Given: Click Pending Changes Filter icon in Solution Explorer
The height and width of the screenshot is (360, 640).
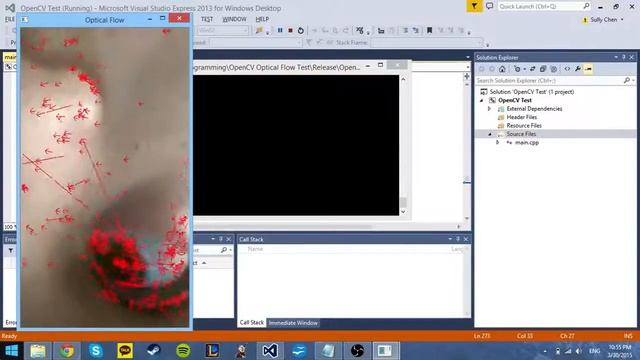Looking at the screenshot, I should click(518, 69).
